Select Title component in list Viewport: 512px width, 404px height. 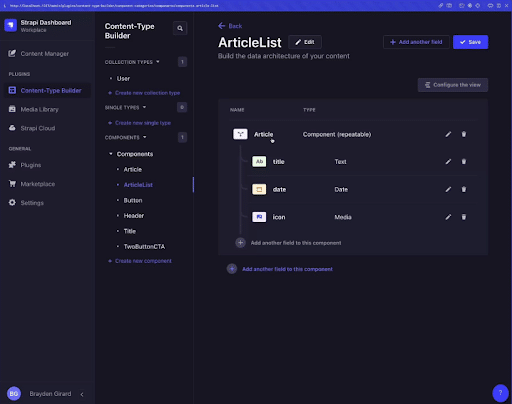click(130, 231)
